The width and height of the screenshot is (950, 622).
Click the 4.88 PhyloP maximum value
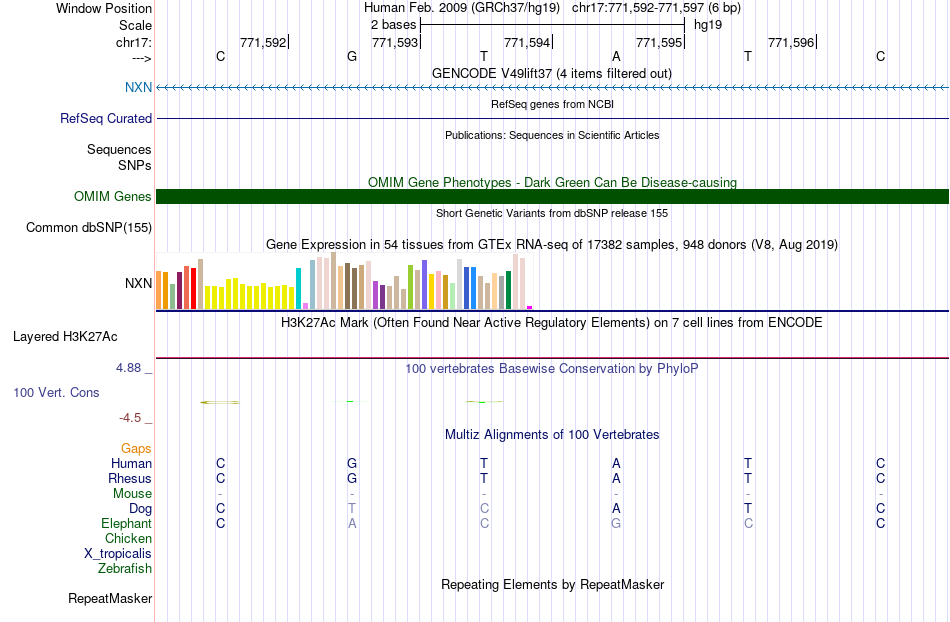click(128, 368)
